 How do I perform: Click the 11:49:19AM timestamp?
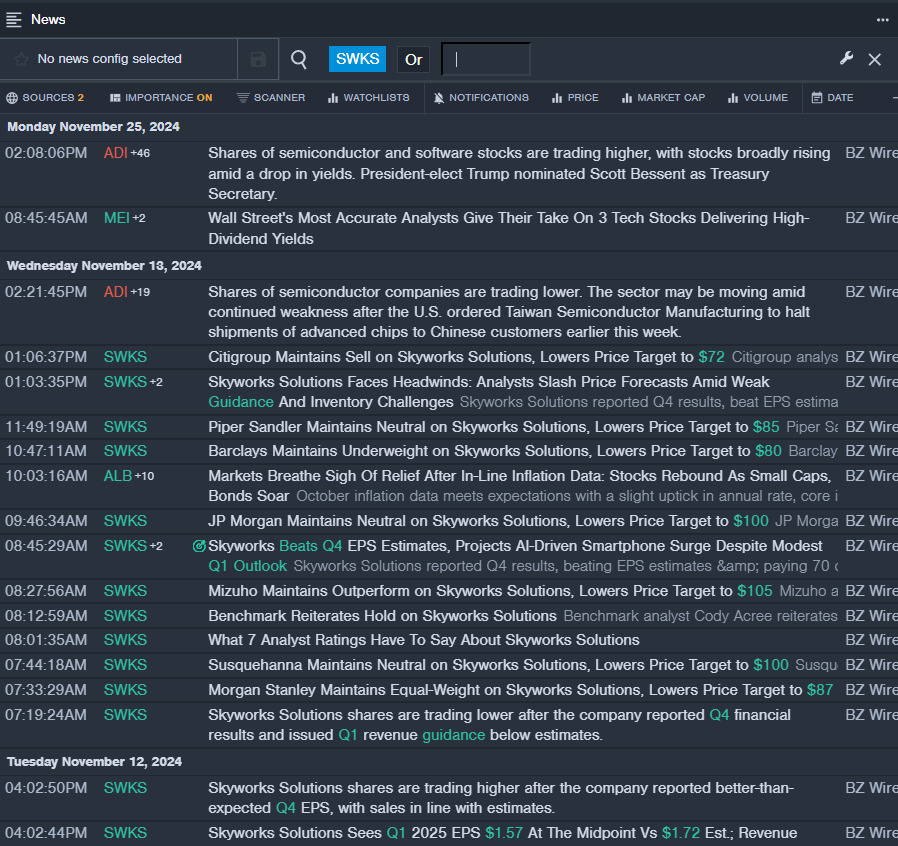46,427
